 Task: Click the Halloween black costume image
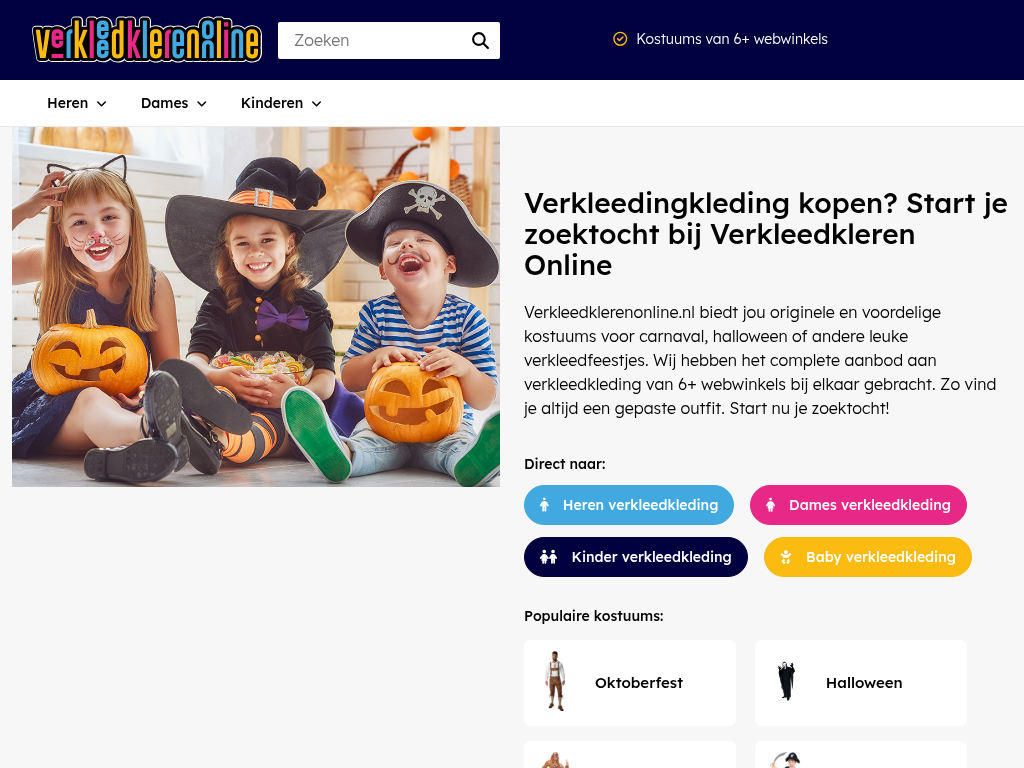tap(787, 681)
